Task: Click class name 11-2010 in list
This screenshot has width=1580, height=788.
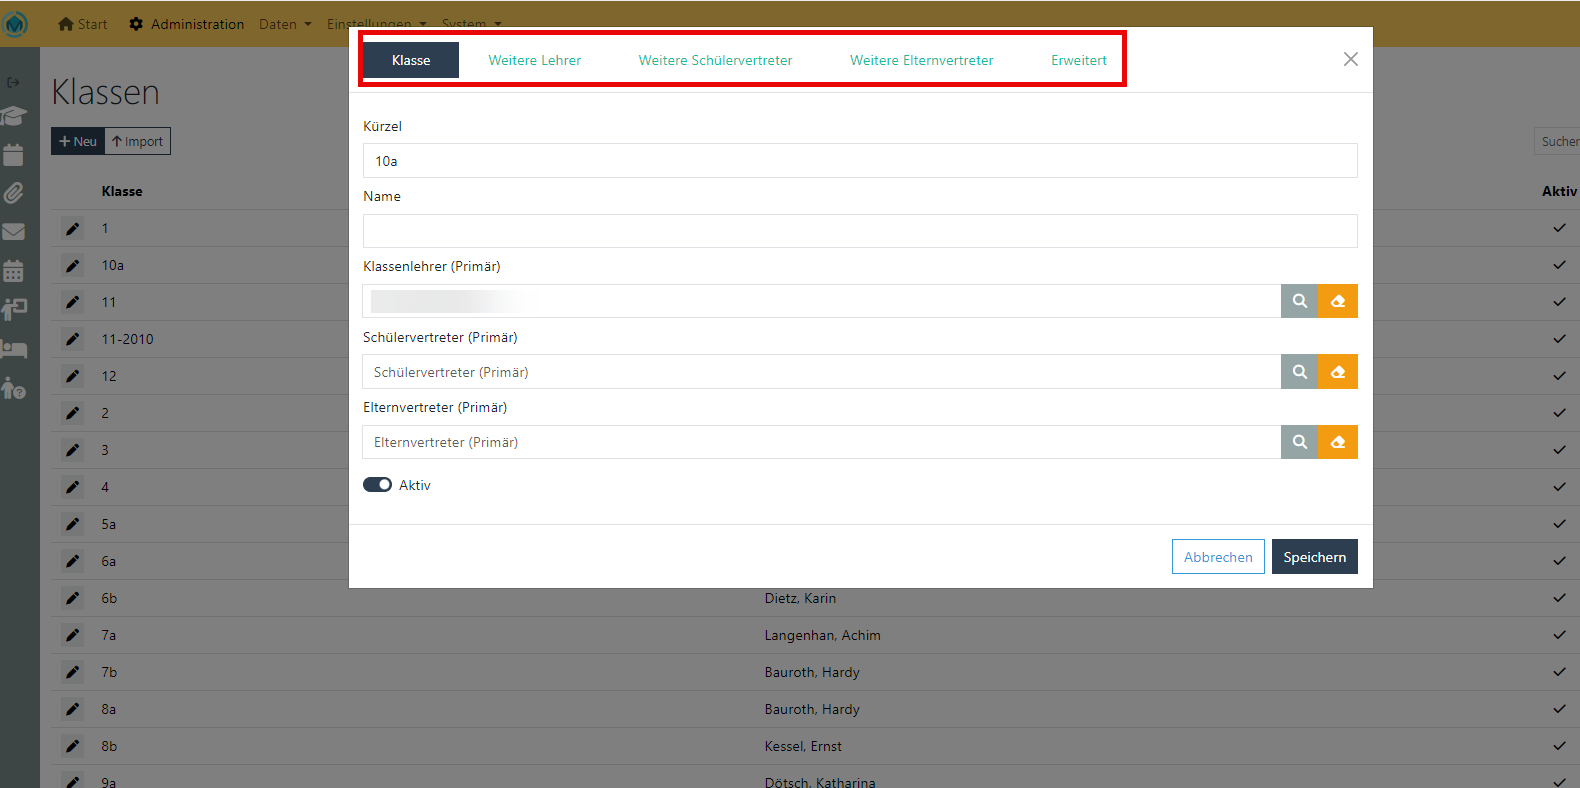Action: click(x=127, y=339)
